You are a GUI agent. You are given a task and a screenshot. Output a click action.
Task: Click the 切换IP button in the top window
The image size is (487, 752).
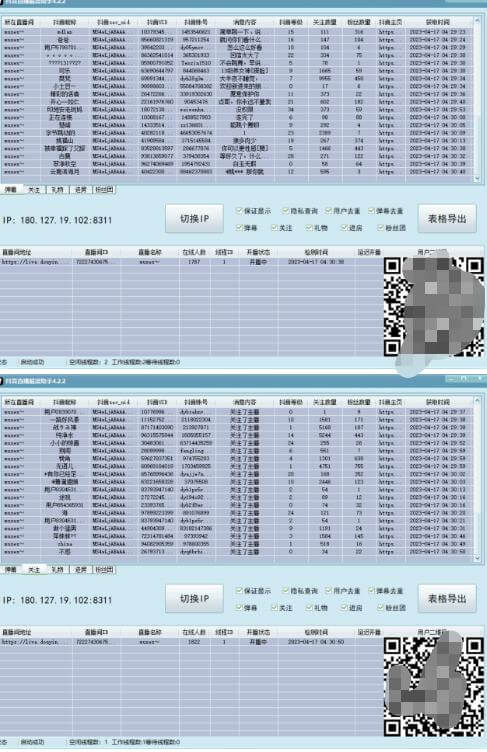[194, 219]
